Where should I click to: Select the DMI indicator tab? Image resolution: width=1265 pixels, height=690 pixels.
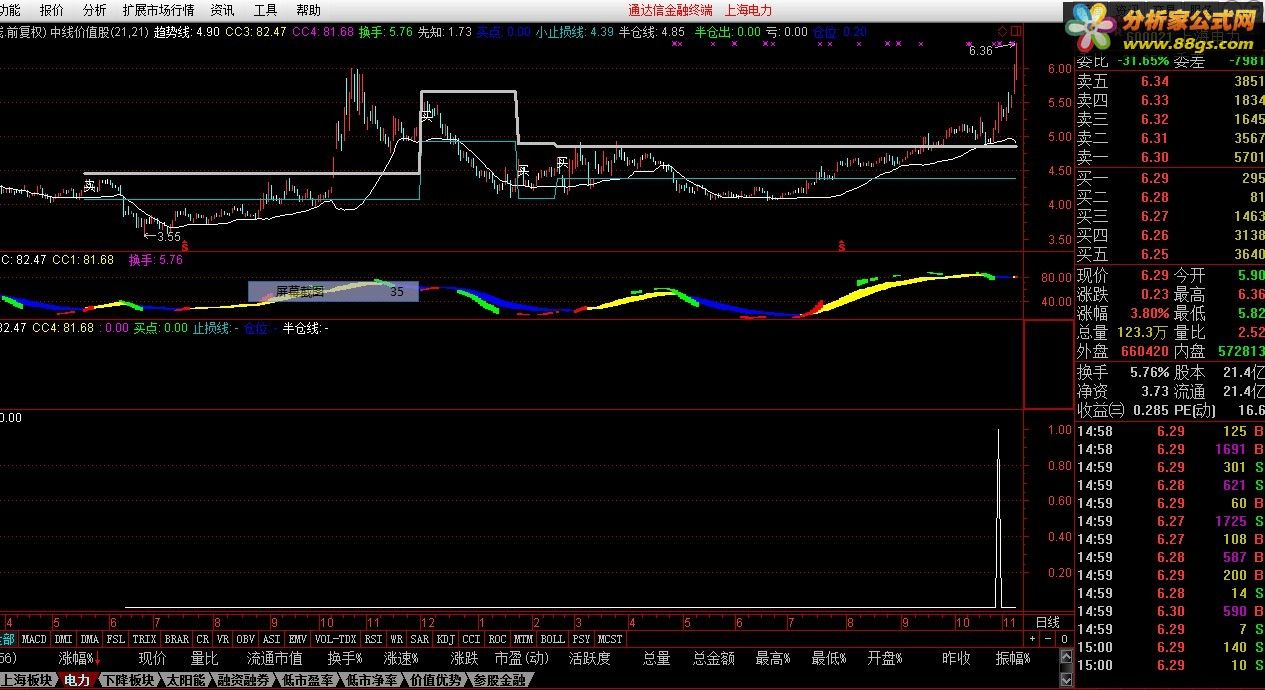[64, 638]
